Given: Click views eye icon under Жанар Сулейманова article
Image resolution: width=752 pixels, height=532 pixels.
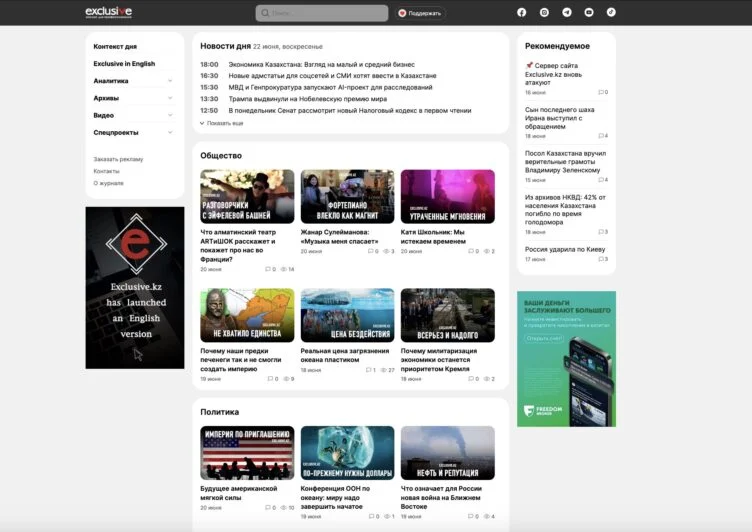Looking at the screenshot, I should 386,251.
